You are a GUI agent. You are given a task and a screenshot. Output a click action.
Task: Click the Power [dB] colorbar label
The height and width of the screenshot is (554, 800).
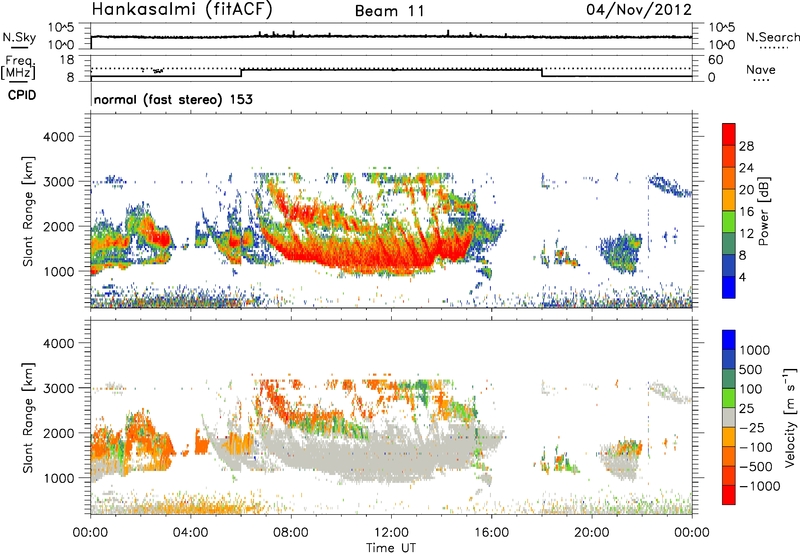click(x=763, y=211)
